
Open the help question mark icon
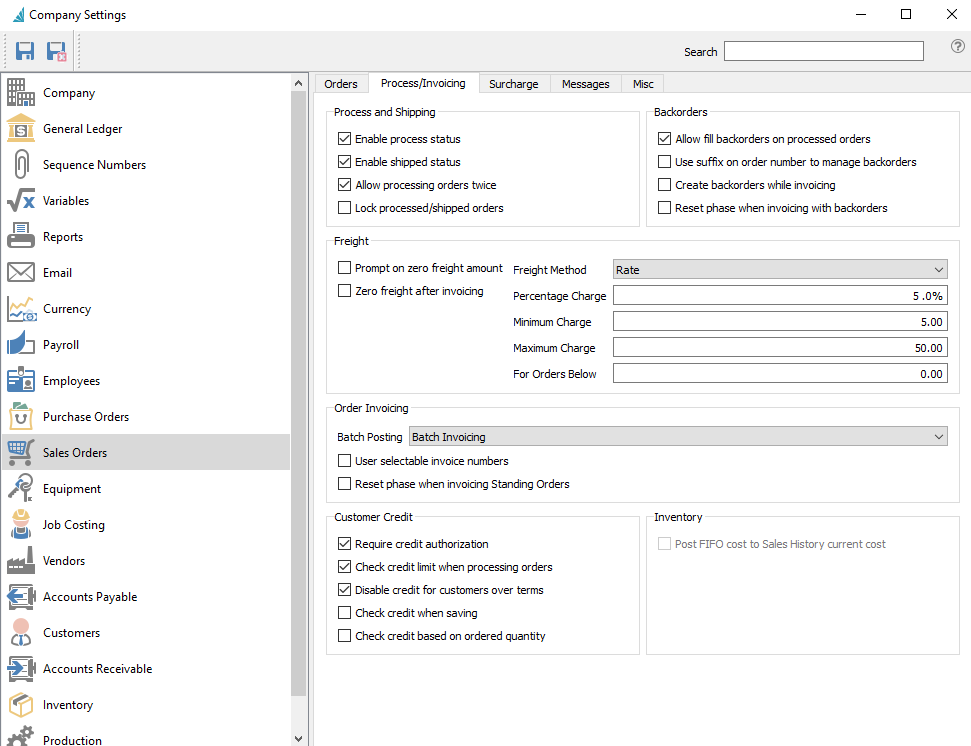(x=957, y=46)
